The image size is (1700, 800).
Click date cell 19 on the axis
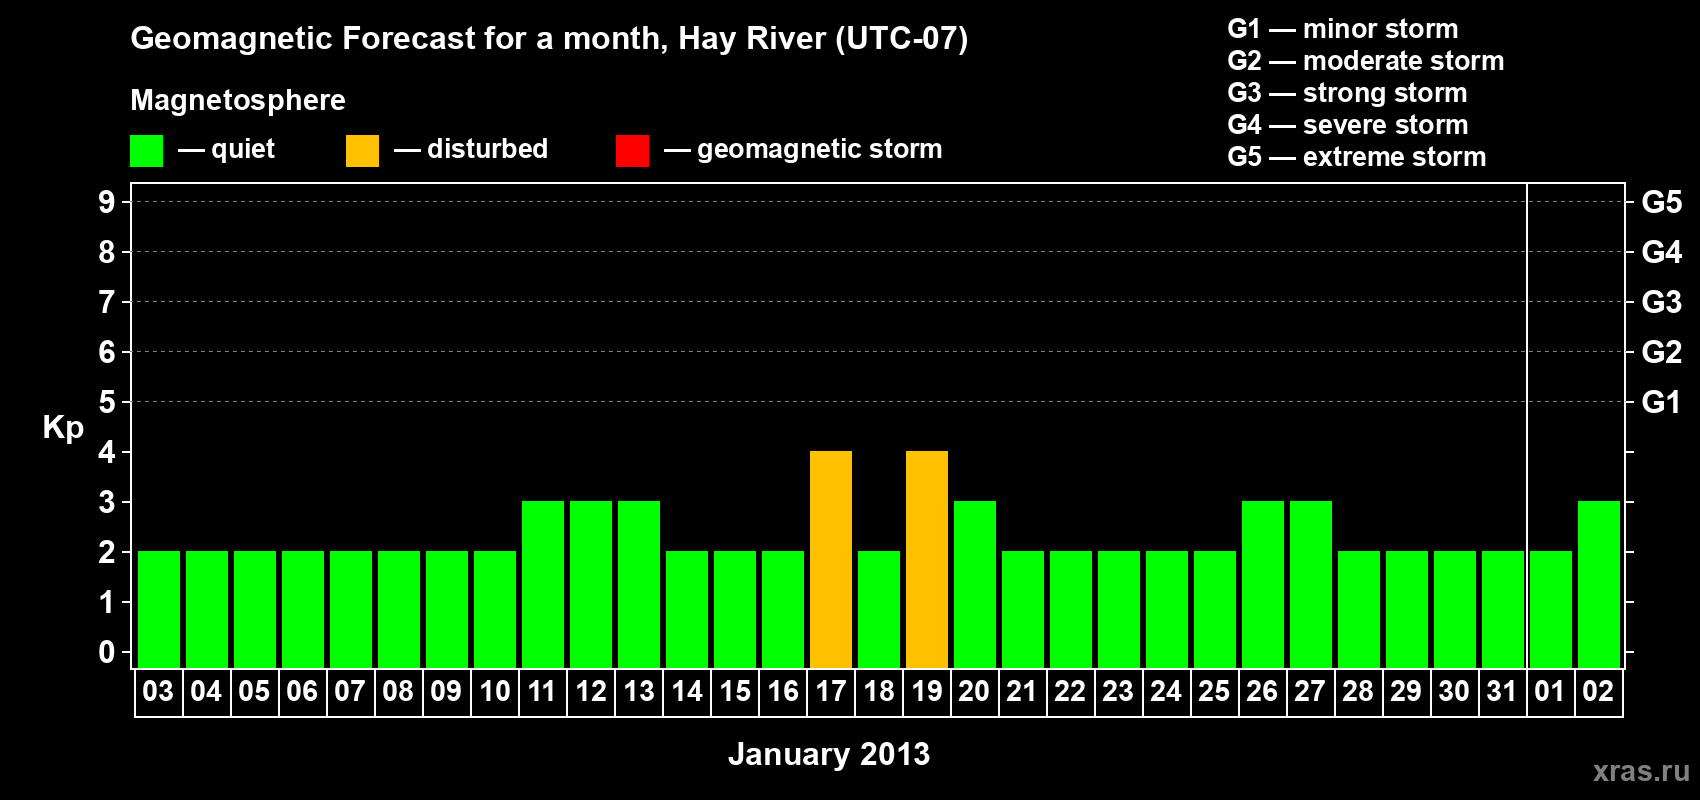[927, 692]
